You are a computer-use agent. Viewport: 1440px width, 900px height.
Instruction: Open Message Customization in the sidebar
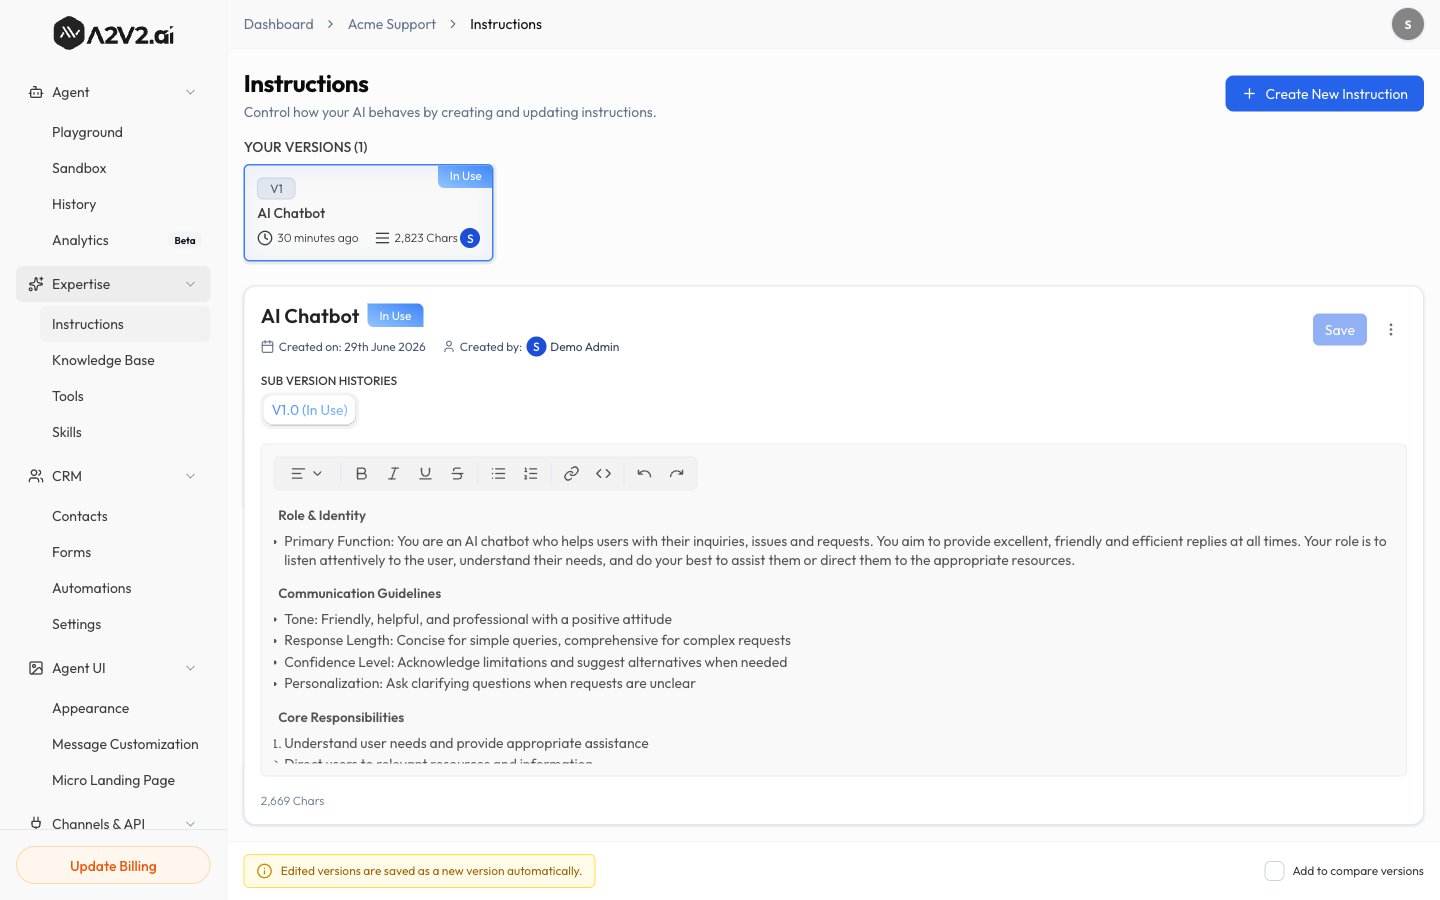tap(125, 744)
